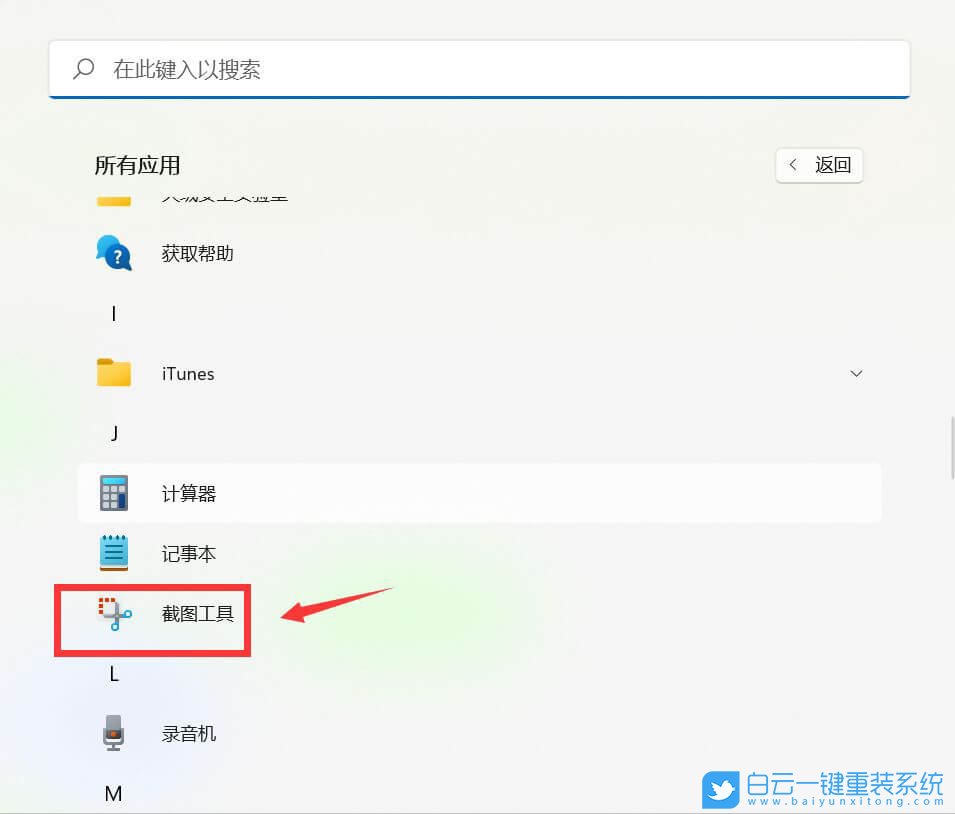Image resolution: width=955 pixels, height=814 pixels.
Task: Open 记事本 via its notepad icon
Action: click(113, 552)
